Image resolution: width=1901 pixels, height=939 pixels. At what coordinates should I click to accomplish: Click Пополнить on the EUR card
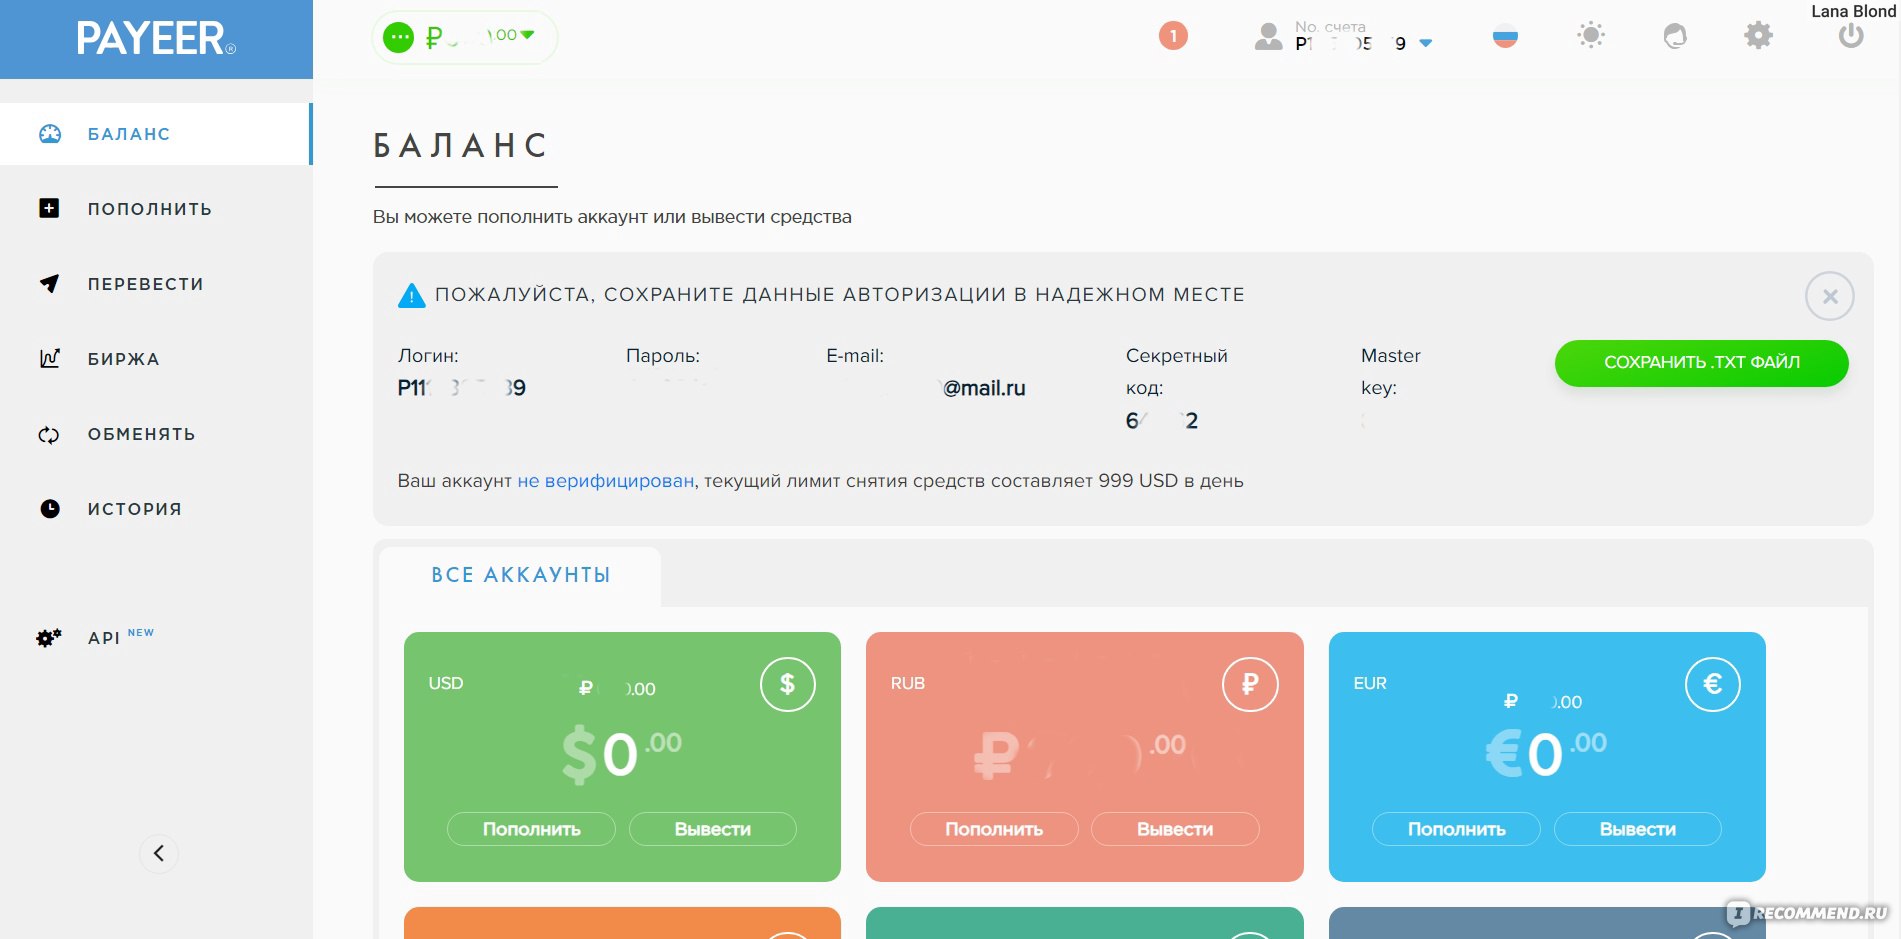1457,829
